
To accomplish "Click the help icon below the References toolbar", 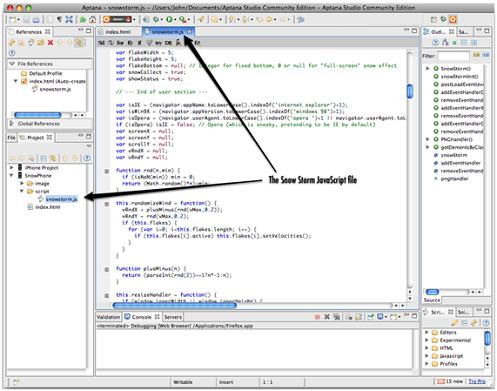I will [x=12, y=53].
